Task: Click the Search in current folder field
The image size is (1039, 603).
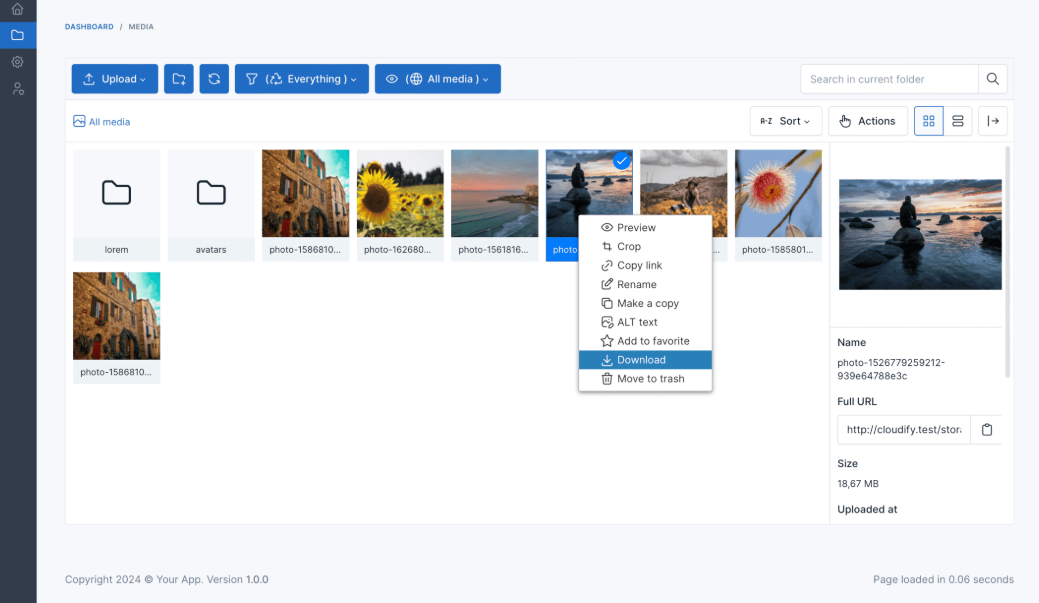Action: click(x=889, y=79)
